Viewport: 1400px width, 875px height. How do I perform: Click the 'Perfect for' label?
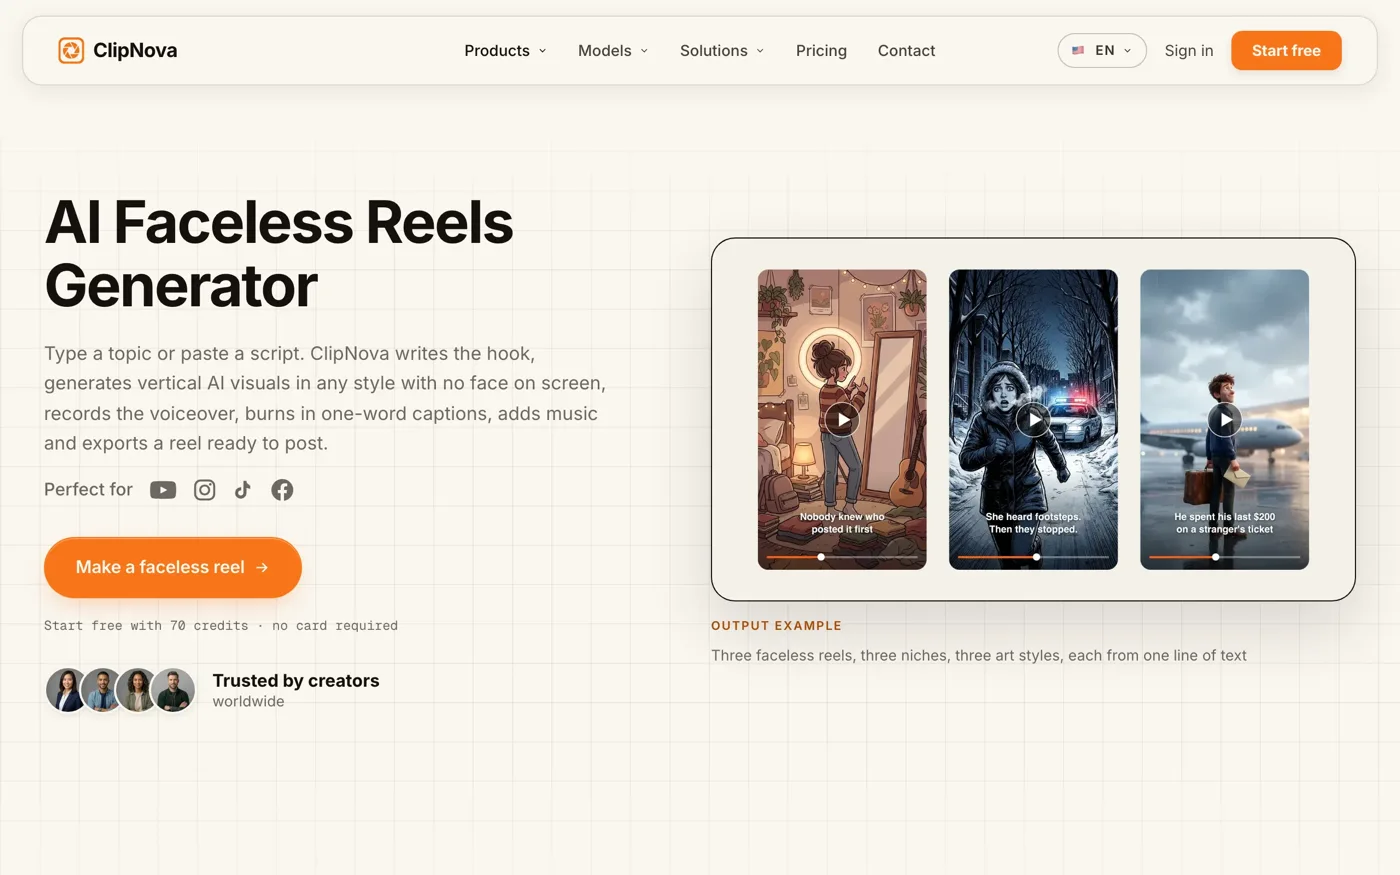pyautogui.click(x=88, y=489)
